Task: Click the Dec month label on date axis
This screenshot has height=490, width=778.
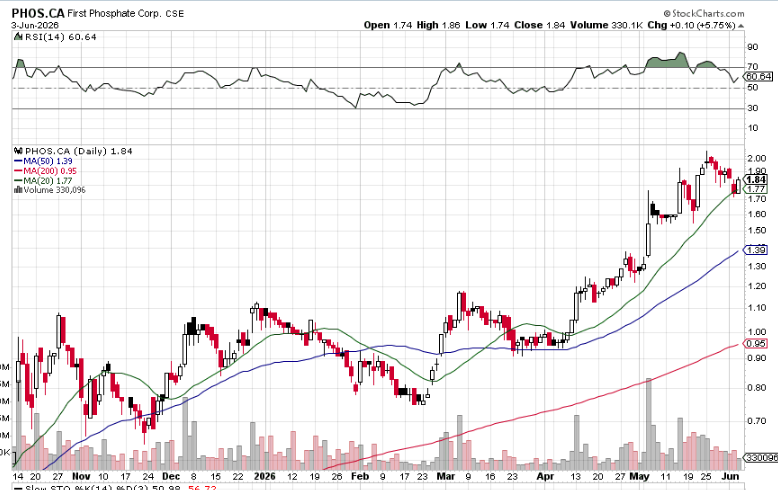Action: click(x=171, y=476)
